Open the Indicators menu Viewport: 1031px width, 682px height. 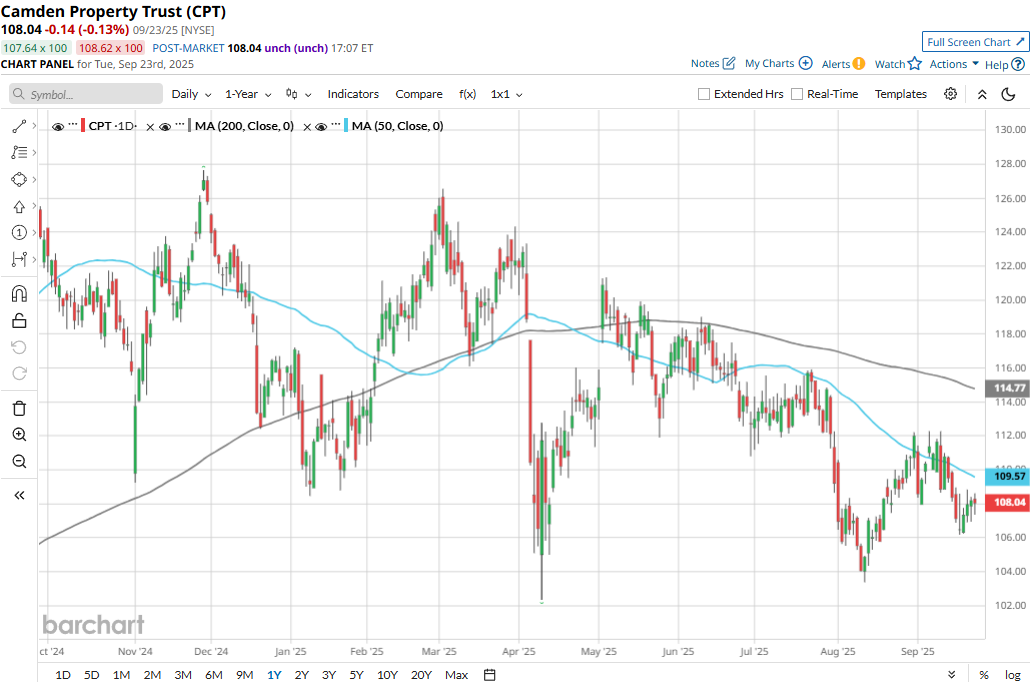353,94
